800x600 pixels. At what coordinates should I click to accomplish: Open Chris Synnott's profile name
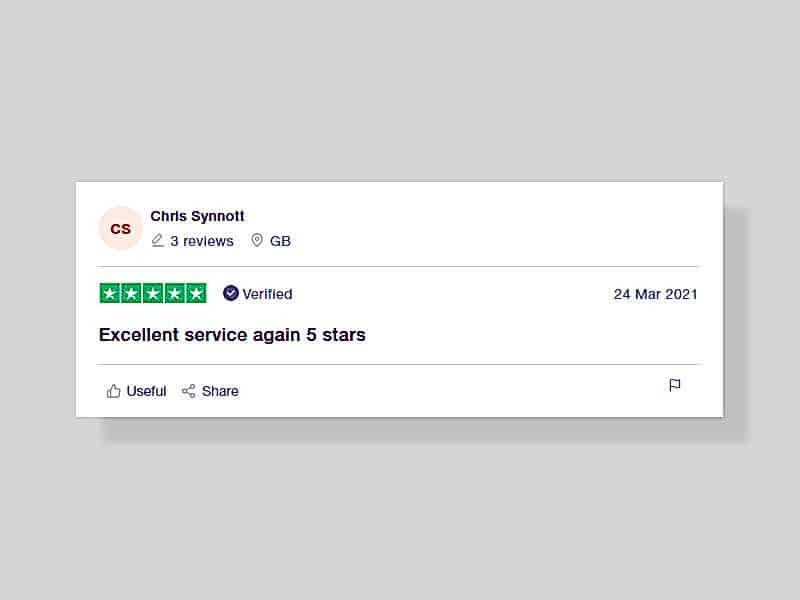pyautogui.click(x=197, y=216)
